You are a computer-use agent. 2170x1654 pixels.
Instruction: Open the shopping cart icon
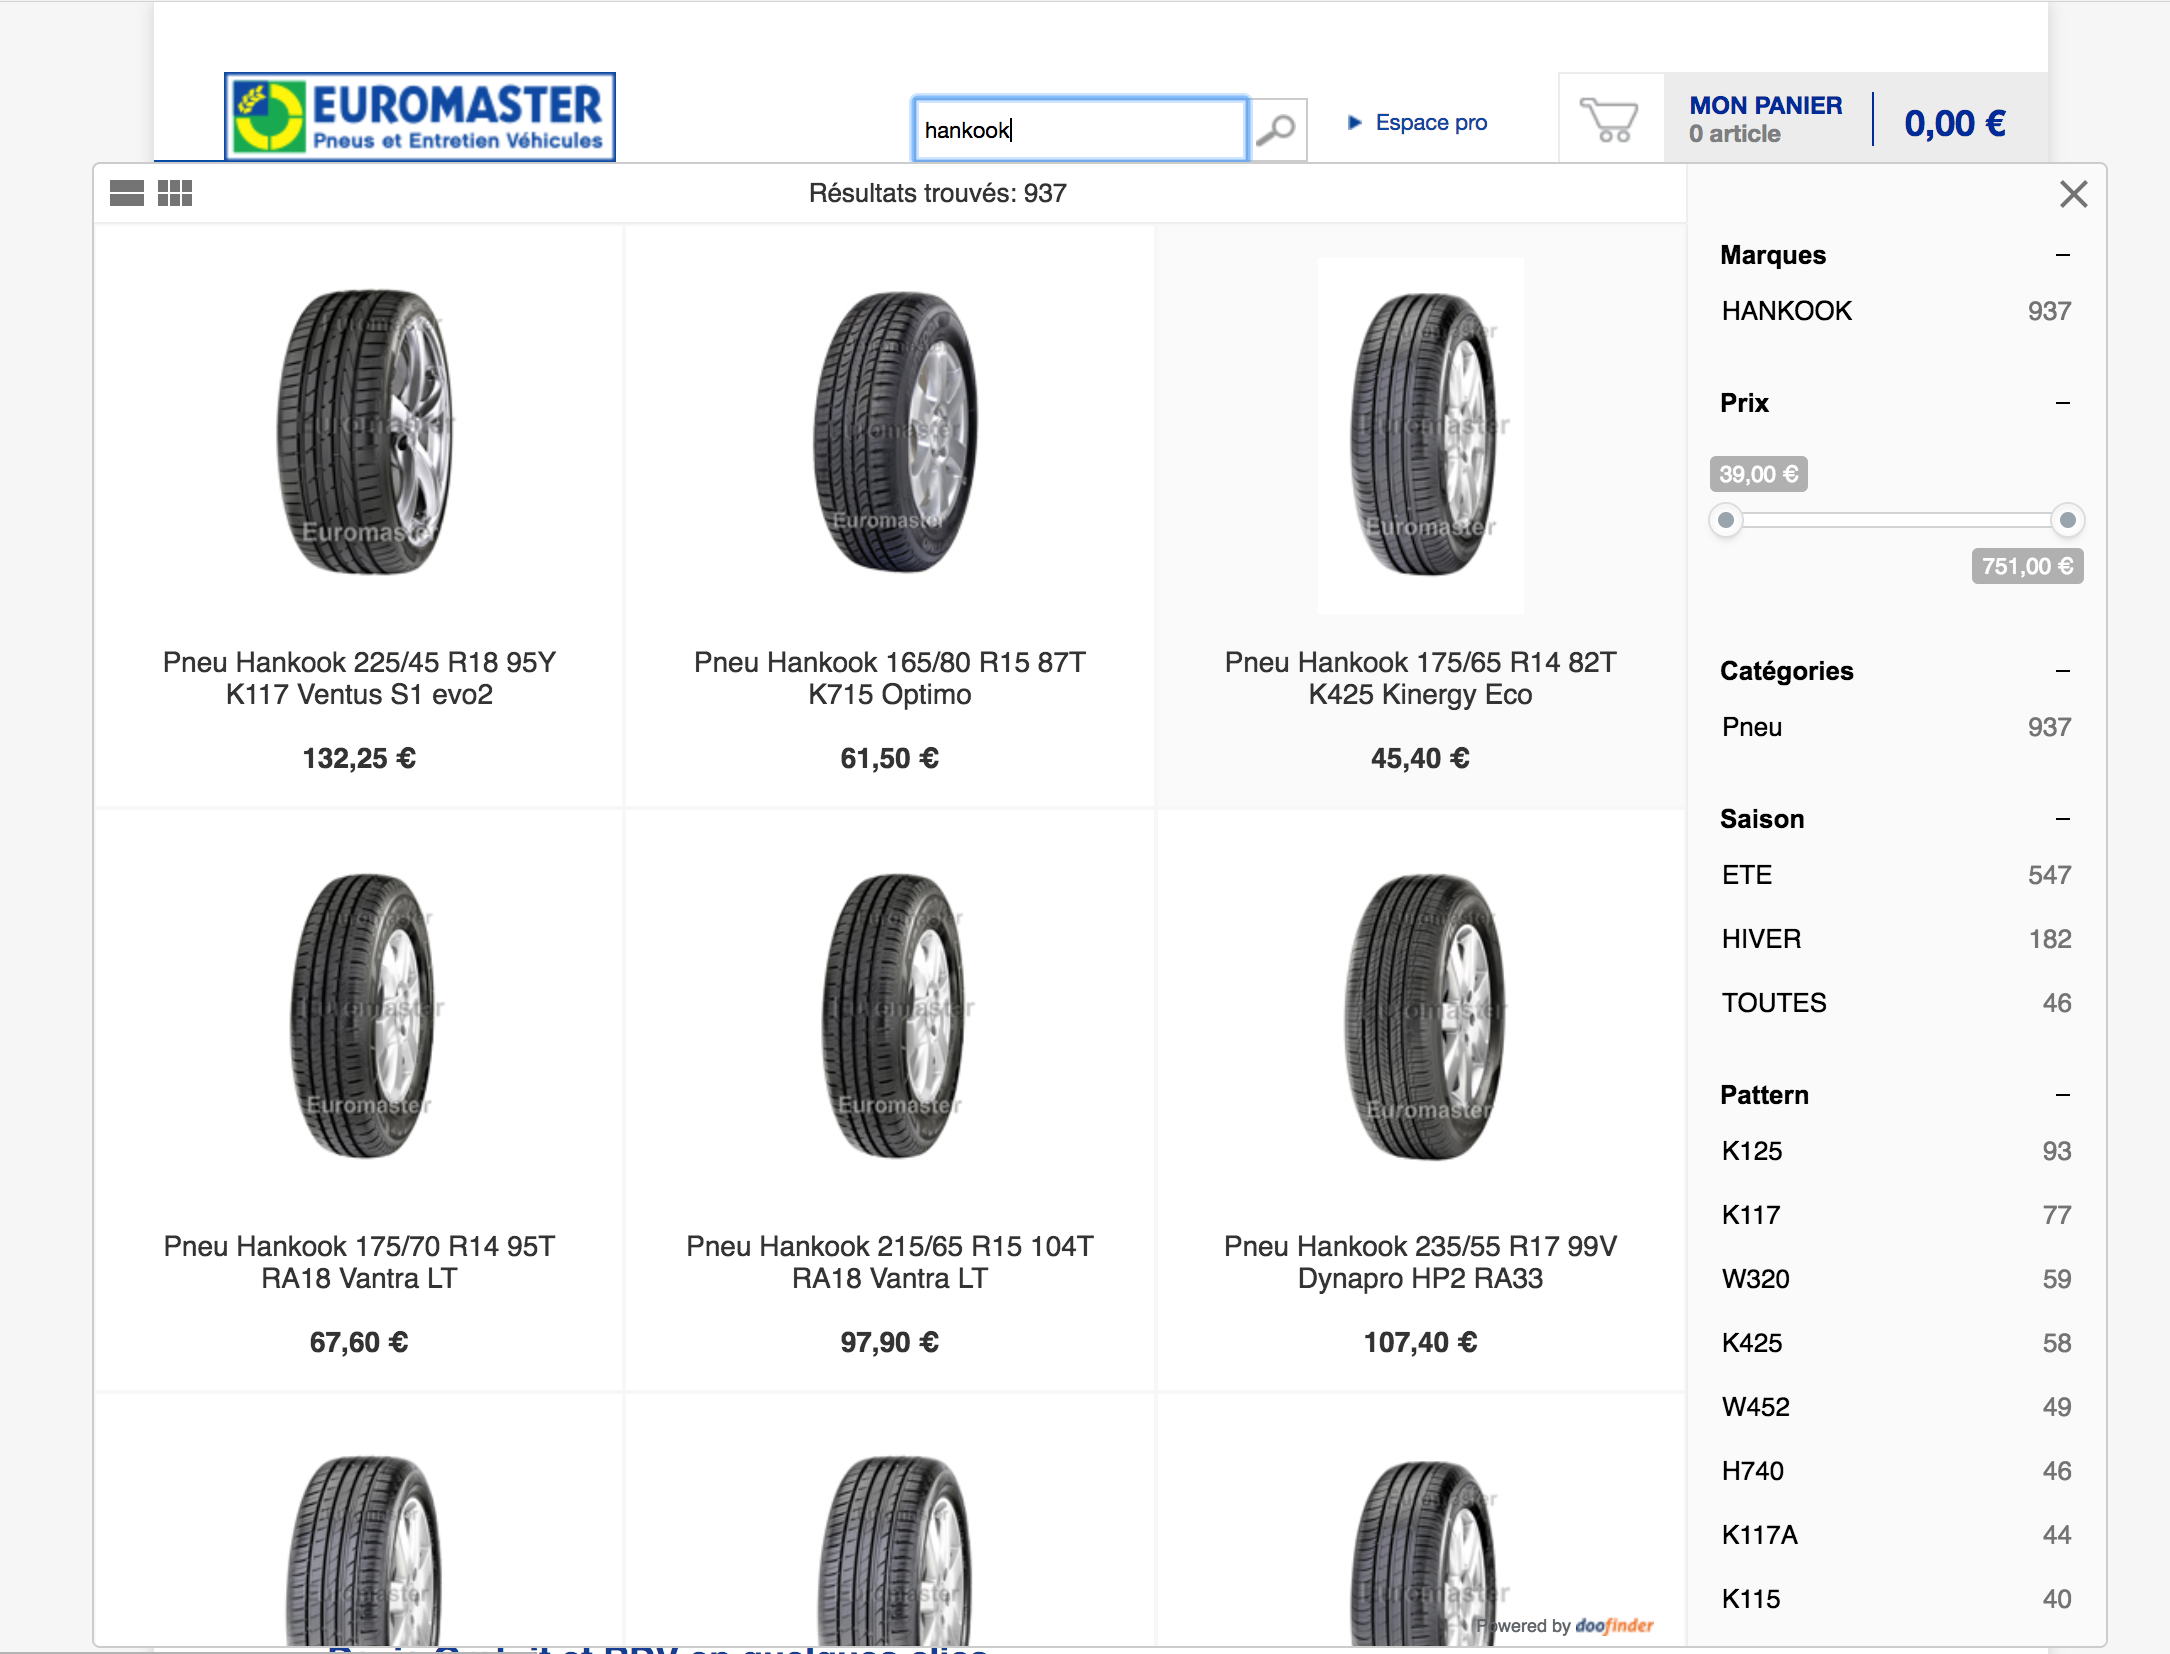click(x=1609, y=120)
